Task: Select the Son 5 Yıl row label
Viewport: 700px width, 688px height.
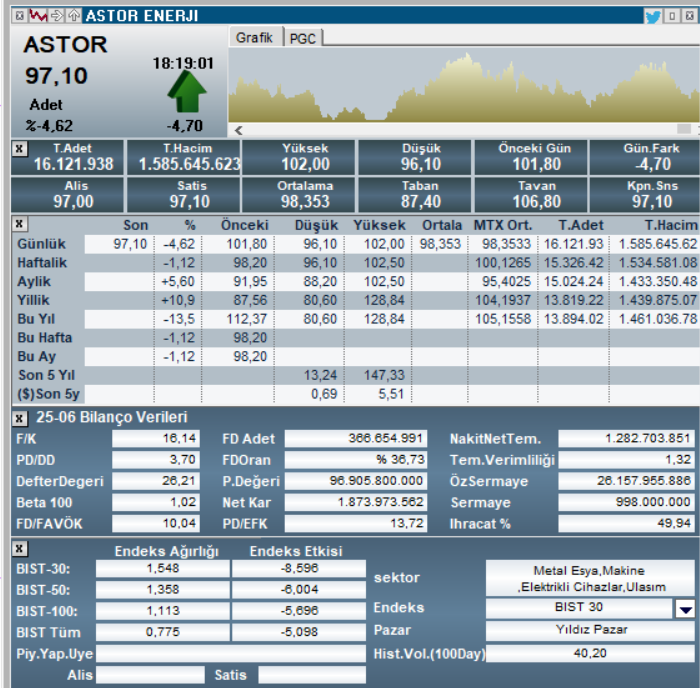Action: (x=46, y=375)
